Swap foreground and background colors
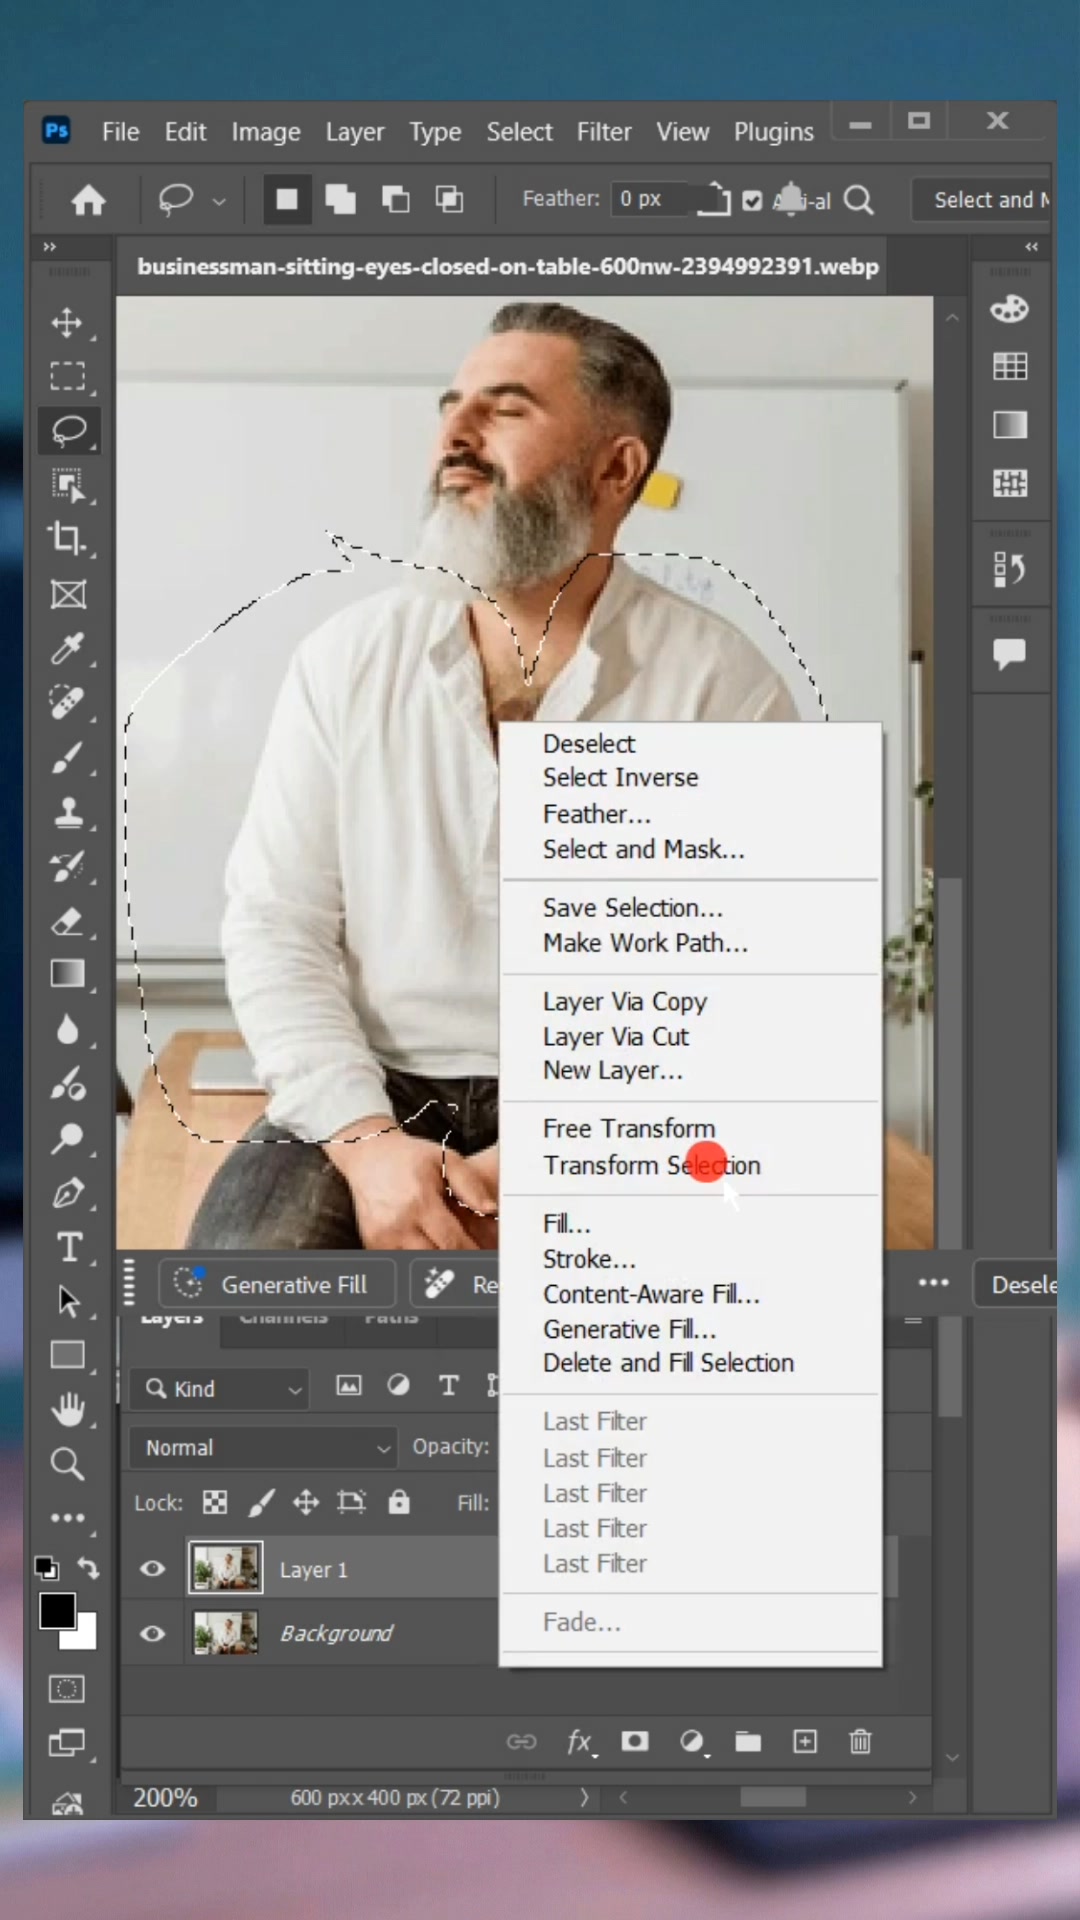This screenshot has width=1080, height=1920. (88, 1568)
